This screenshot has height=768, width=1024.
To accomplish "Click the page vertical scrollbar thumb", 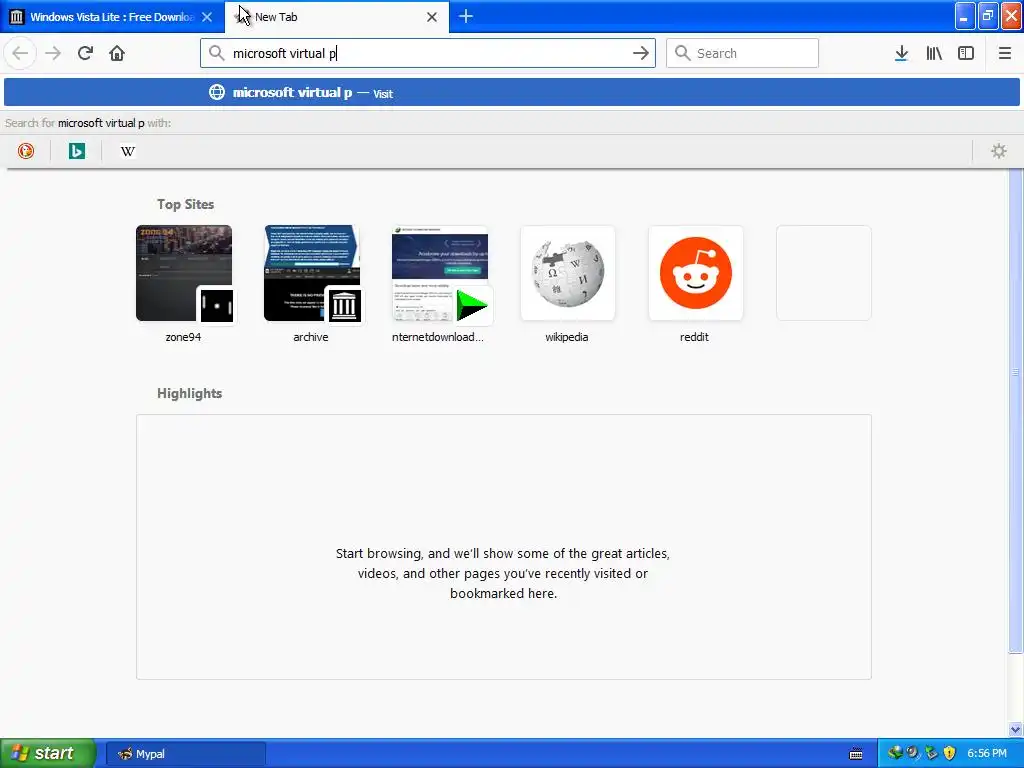I will coord(1015,410).
